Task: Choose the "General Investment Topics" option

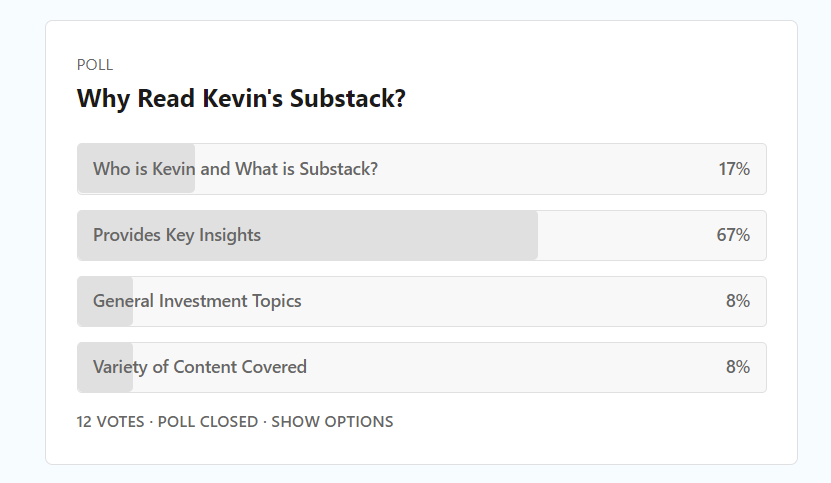Action: point(422,301)
